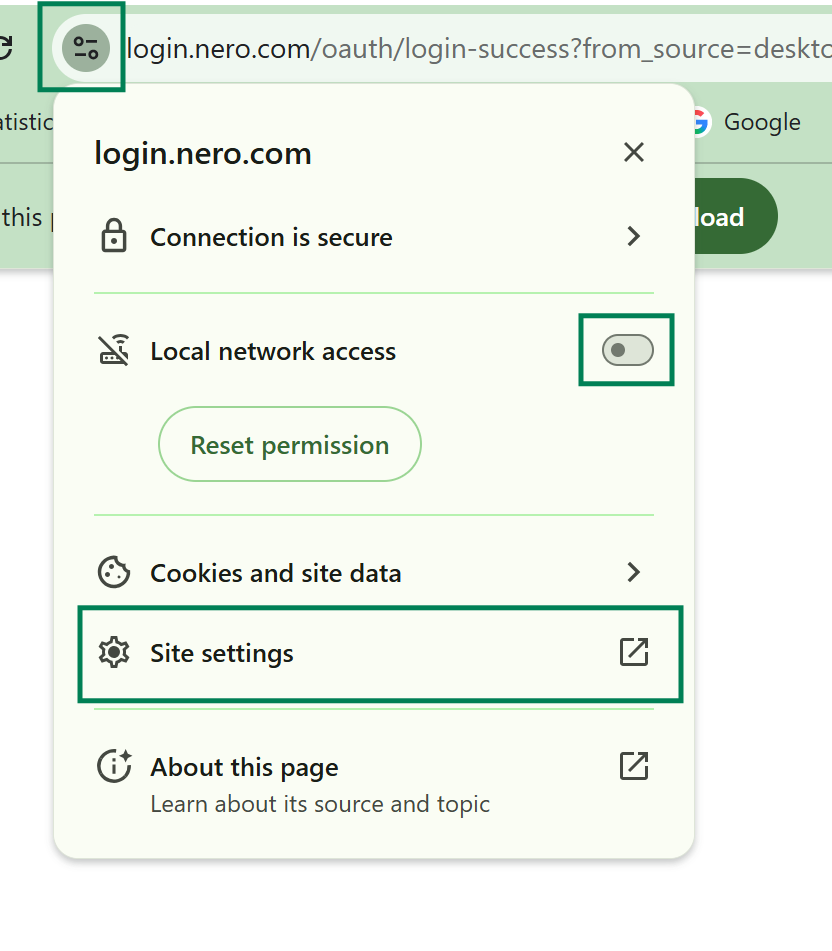Click the site information tune icon

(x=86, y=48)
